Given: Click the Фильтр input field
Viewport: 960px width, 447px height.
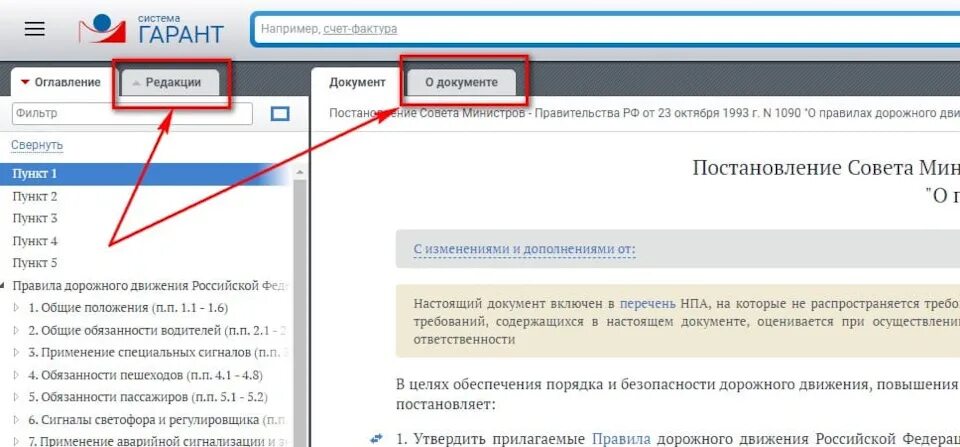Looking at the screenshot, I should click(x=132, y=113).
